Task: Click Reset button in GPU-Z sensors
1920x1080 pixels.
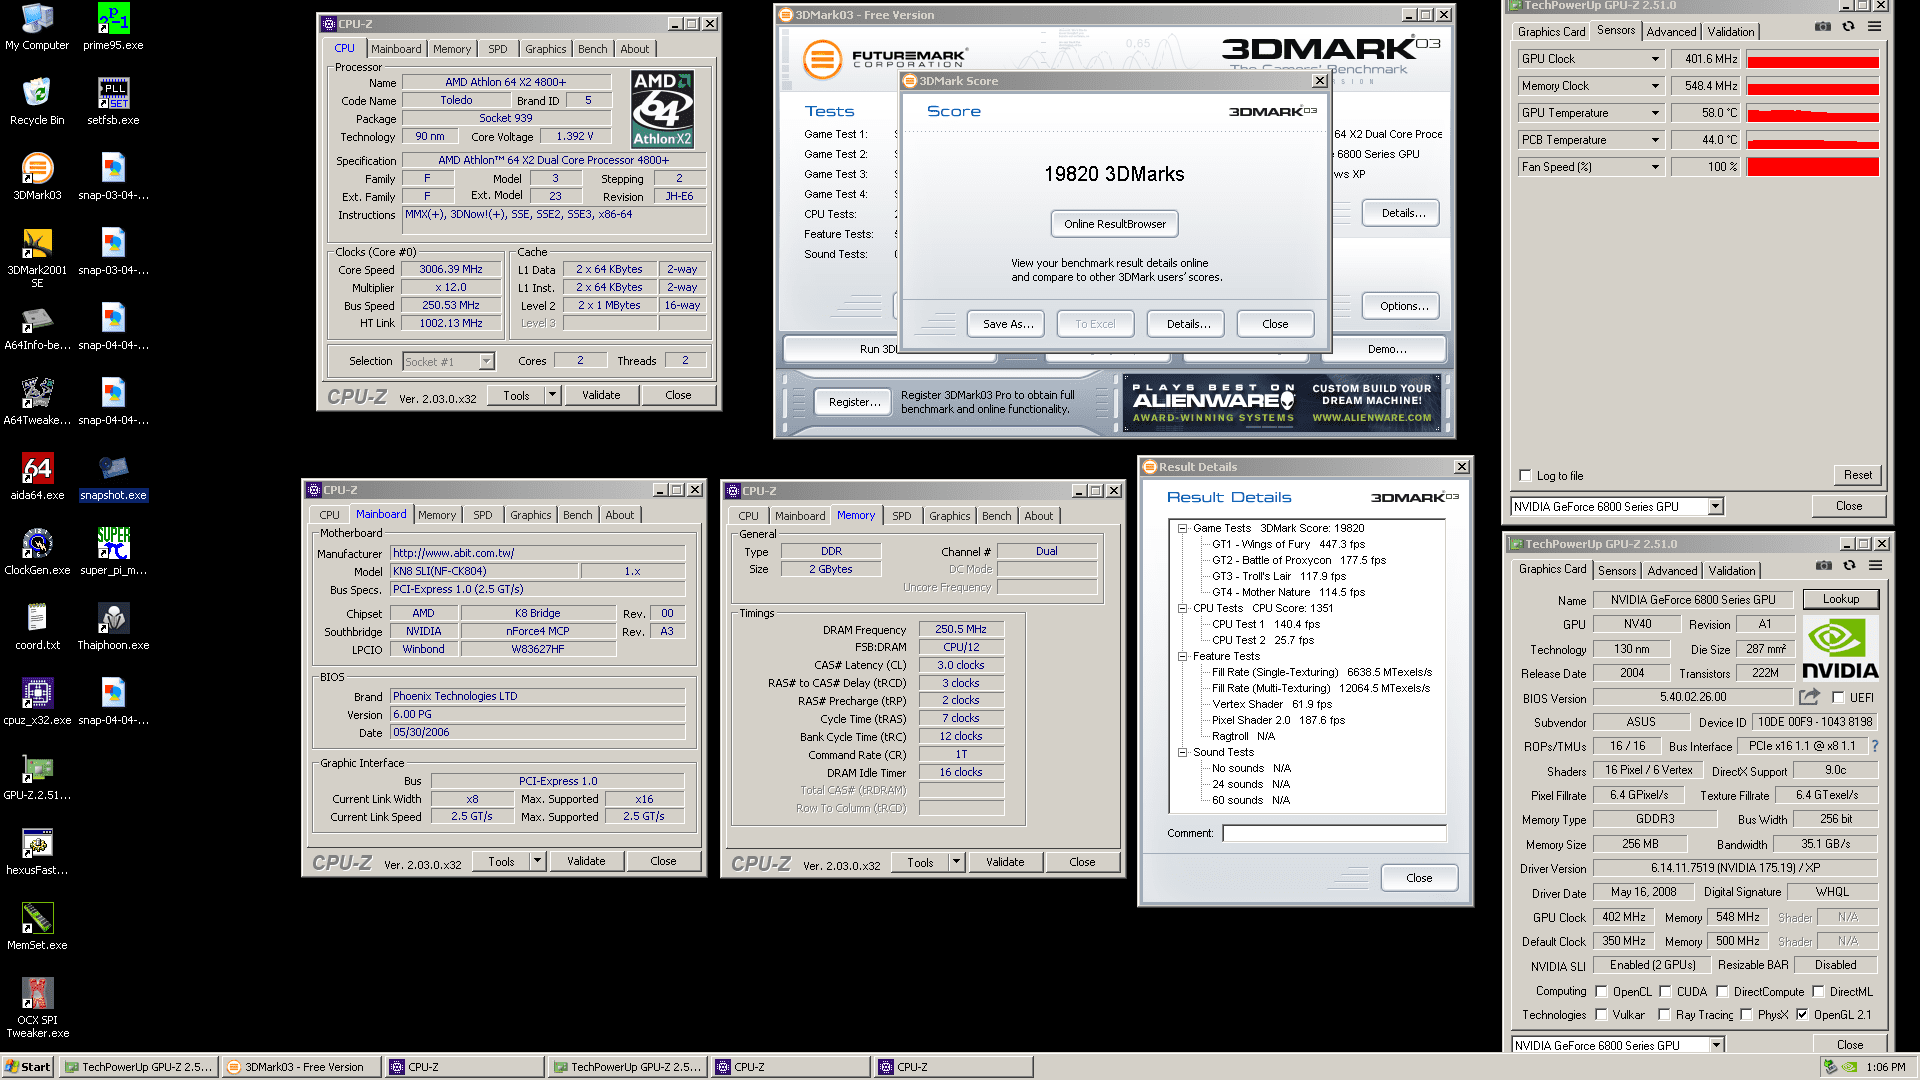Action: [1858, 475]
